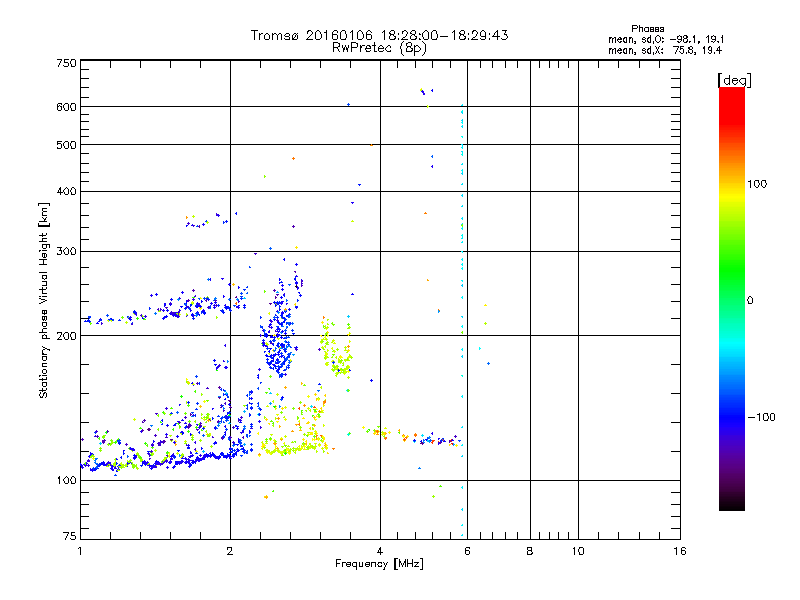The image size is (800, 600).
Task: Click the colorbar label "0"
Action: [750, 301]
